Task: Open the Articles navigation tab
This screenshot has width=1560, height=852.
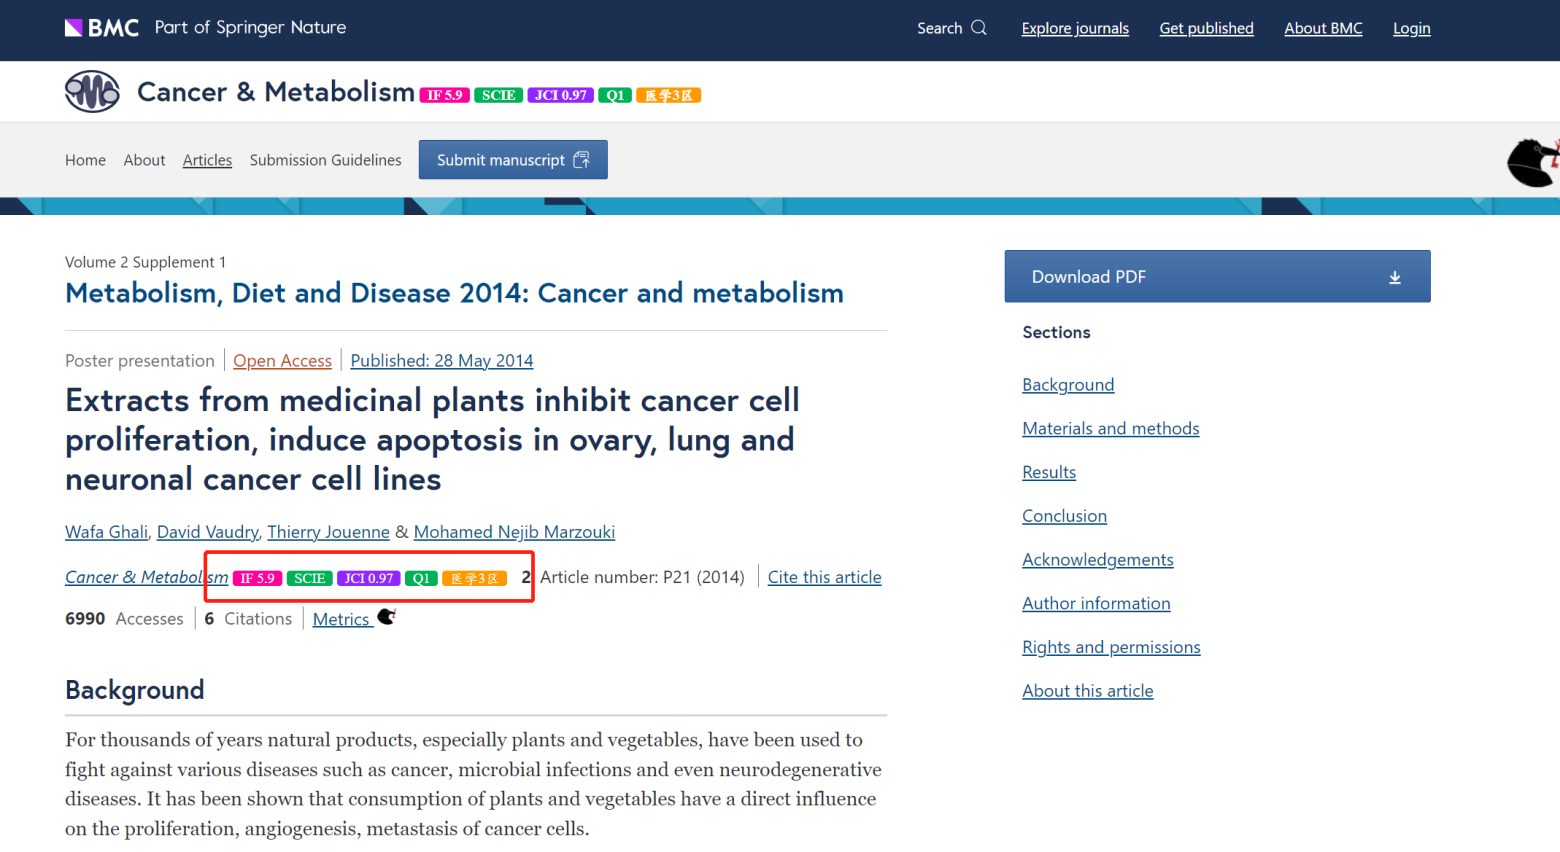Action: [207, 160]
